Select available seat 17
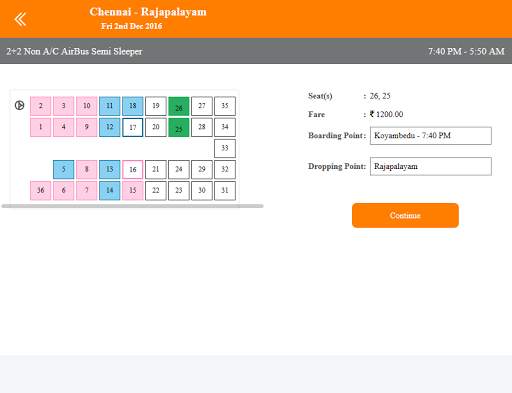Viewport: 512px width, 393px height. [x=133, y=127]
